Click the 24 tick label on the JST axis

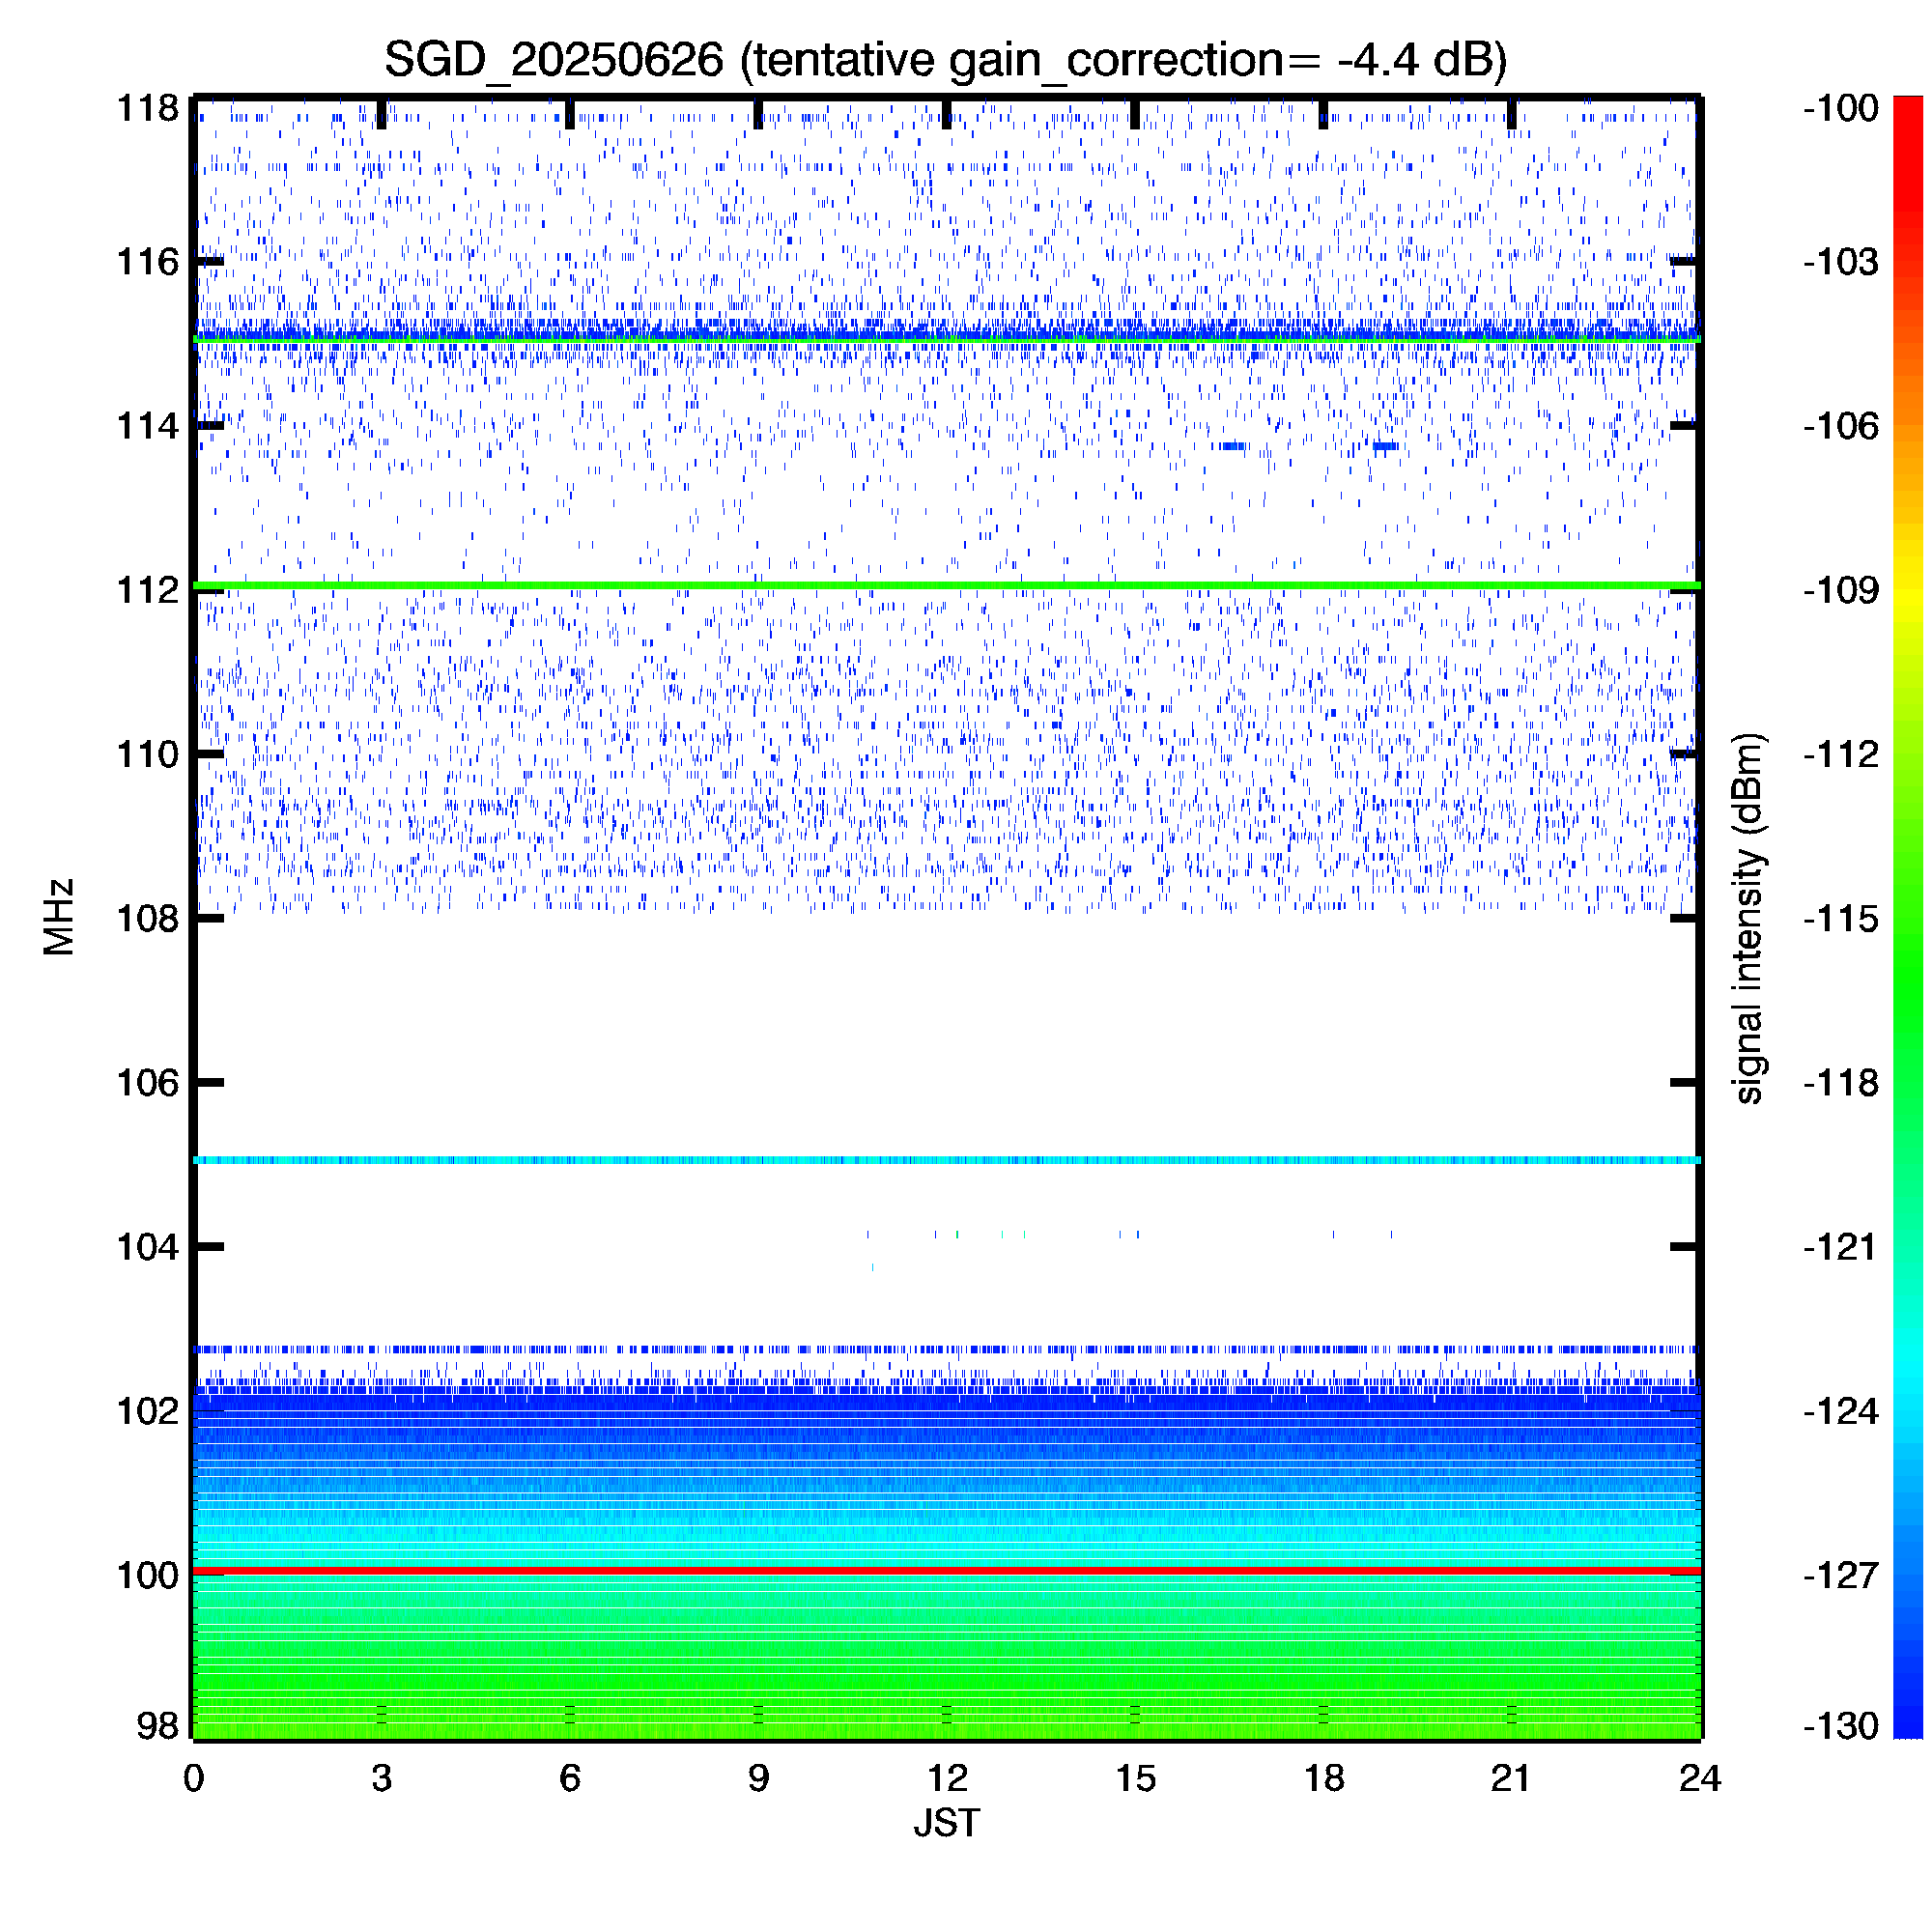(x=1700, y=1778)
